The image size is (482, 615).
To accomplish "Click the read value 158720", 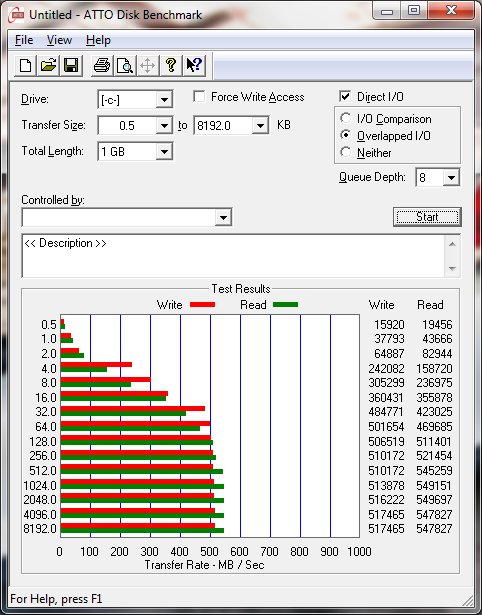I will (435, 369).
